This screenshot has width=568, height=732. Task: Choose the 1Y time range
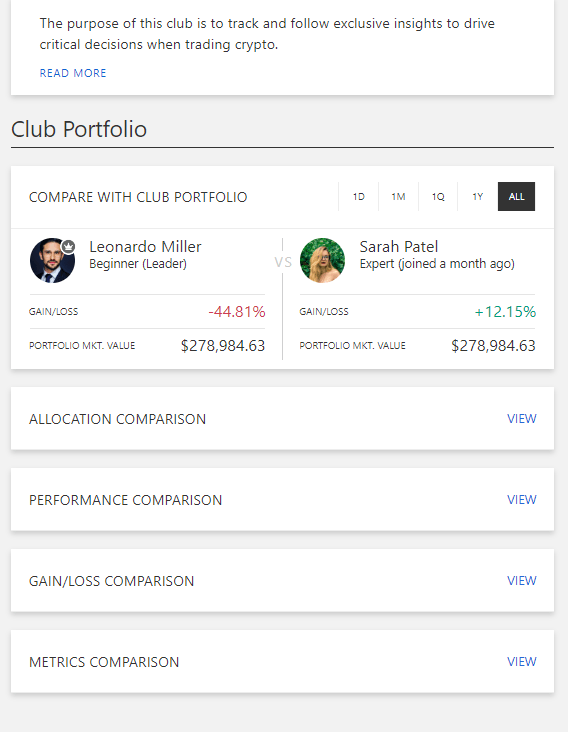click(x=477, y=197)
